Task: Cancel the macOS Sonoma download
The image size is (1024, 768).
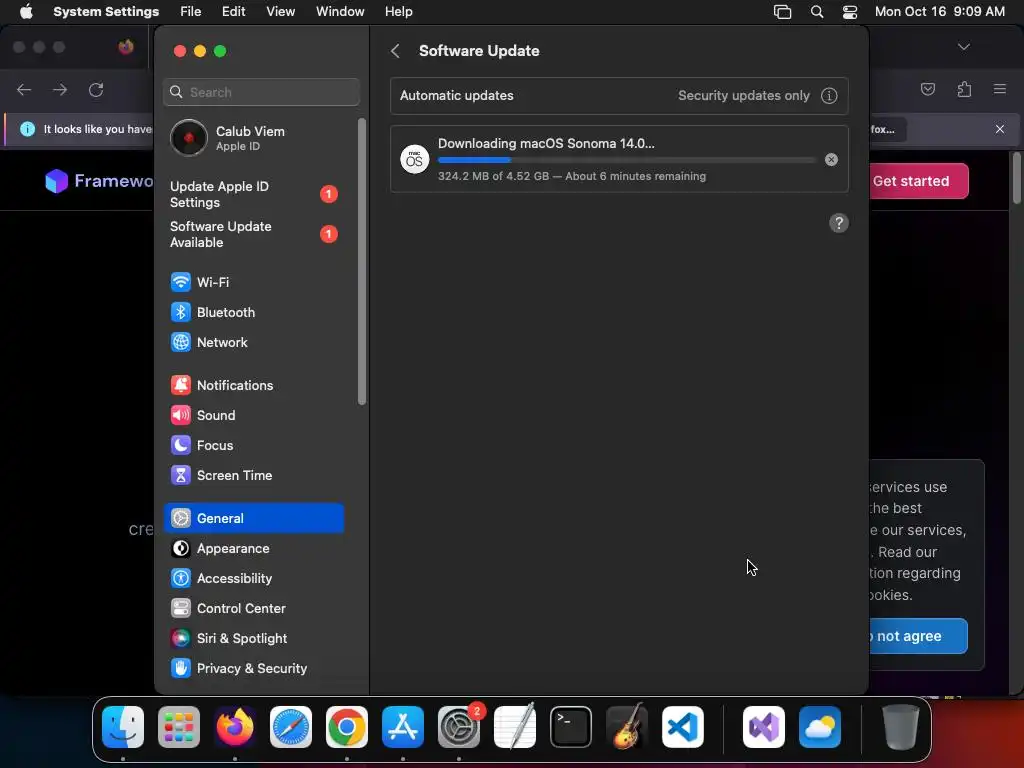Action: pos(831,159)
